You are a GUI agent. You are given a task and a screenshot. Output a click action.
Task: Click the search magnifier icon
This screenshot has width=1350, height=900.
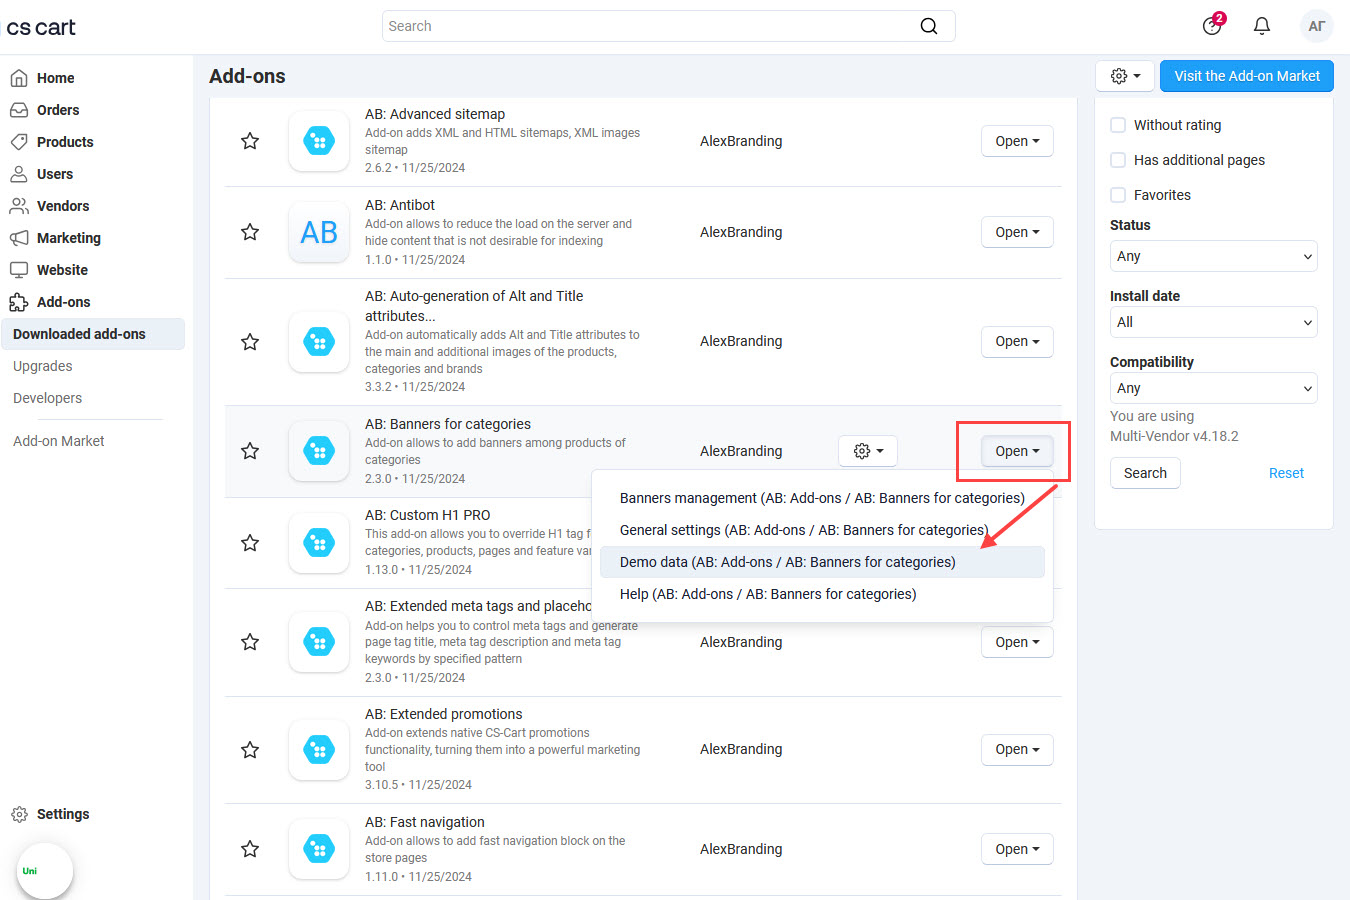[x=929, y=26]
